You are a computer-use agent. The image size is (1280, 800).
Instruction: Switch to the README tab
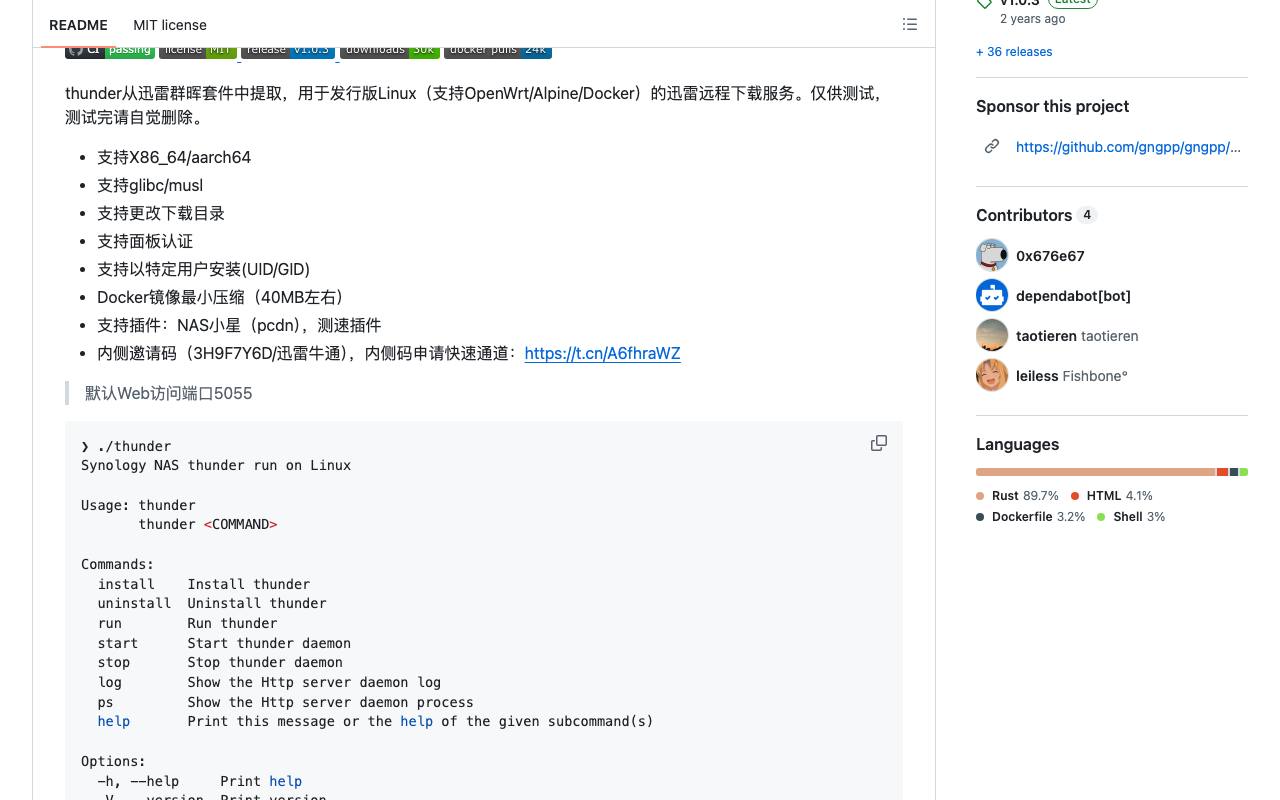78,25
